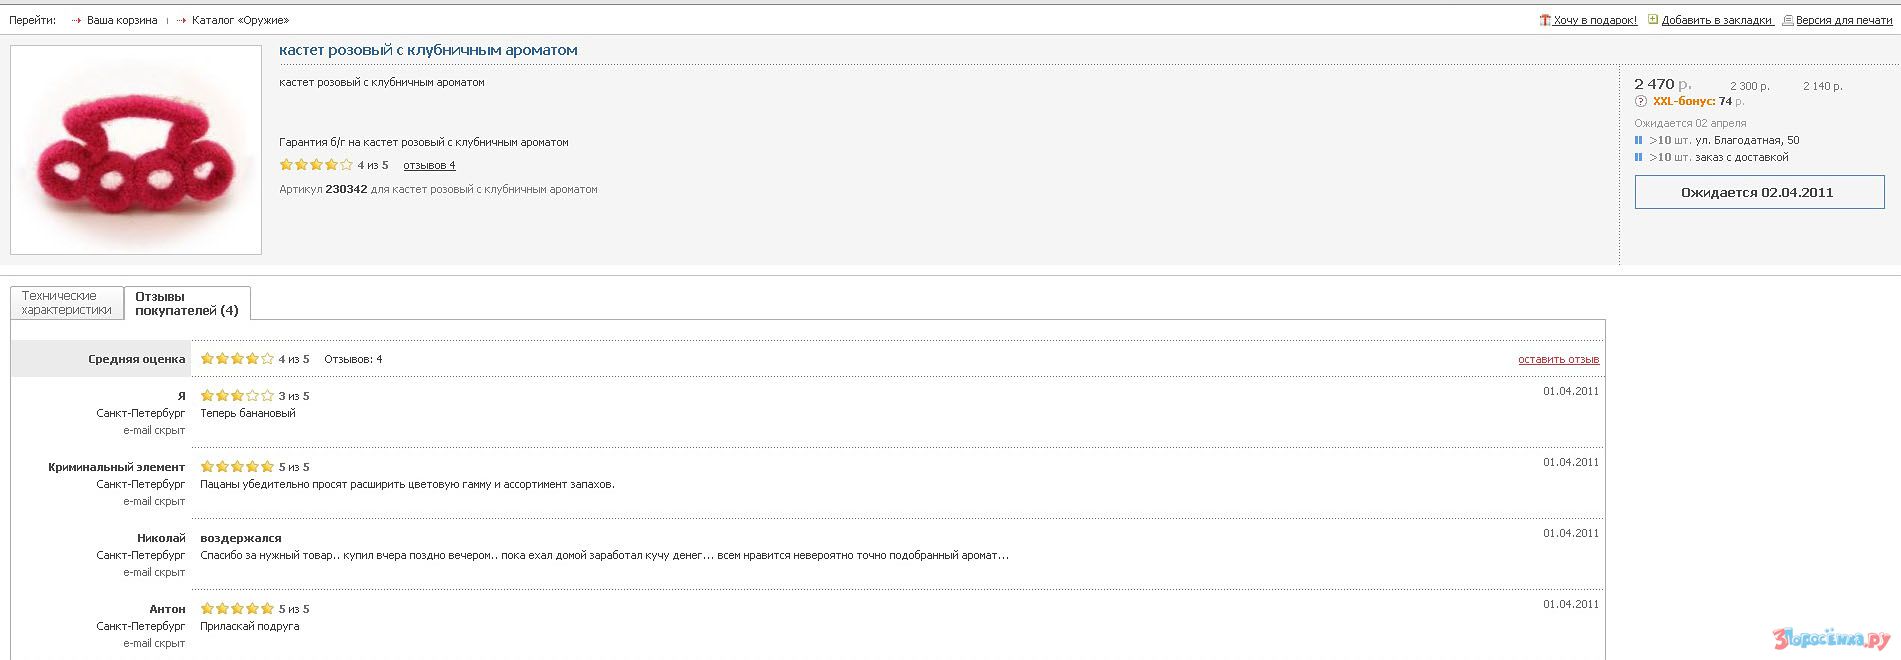Click the red arrow icon before 'Каталог «Оружие»'
Image resolution: width=1901 pixels, height=660 pixels.
tap(181, 21)
